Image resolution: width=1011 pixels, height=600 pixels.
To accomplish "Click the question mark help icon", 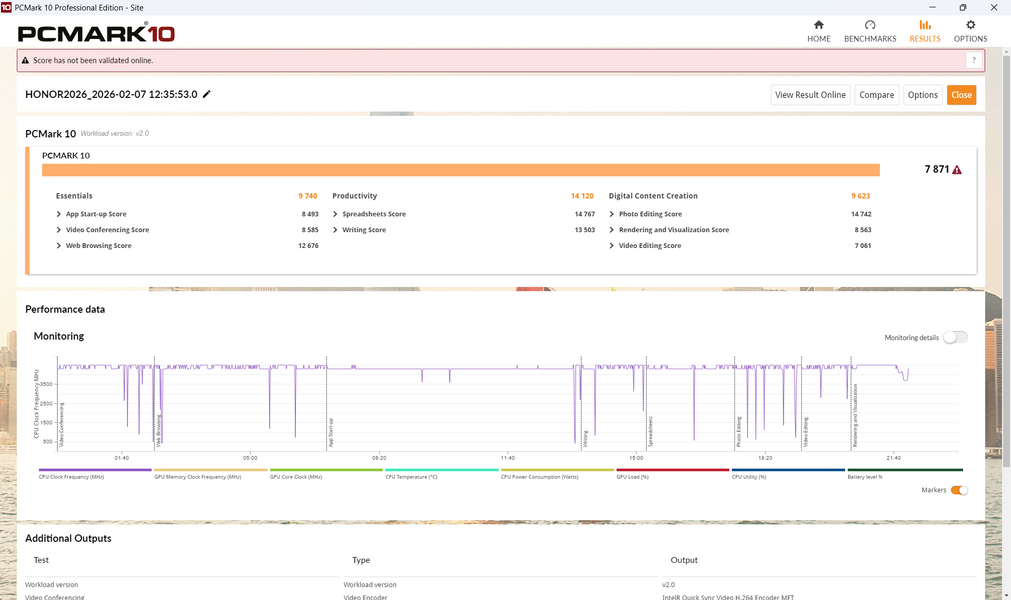I will pyautogui.click(x=972, y=61).
